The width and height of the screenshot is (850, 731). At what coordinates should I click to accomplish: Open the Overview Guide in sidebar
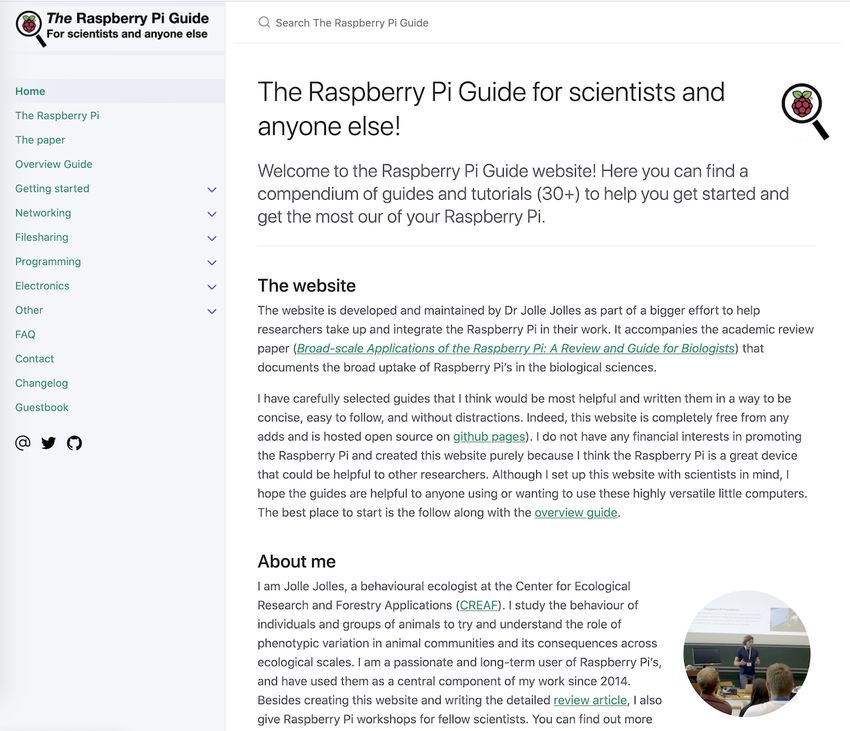tap(54, 164)
